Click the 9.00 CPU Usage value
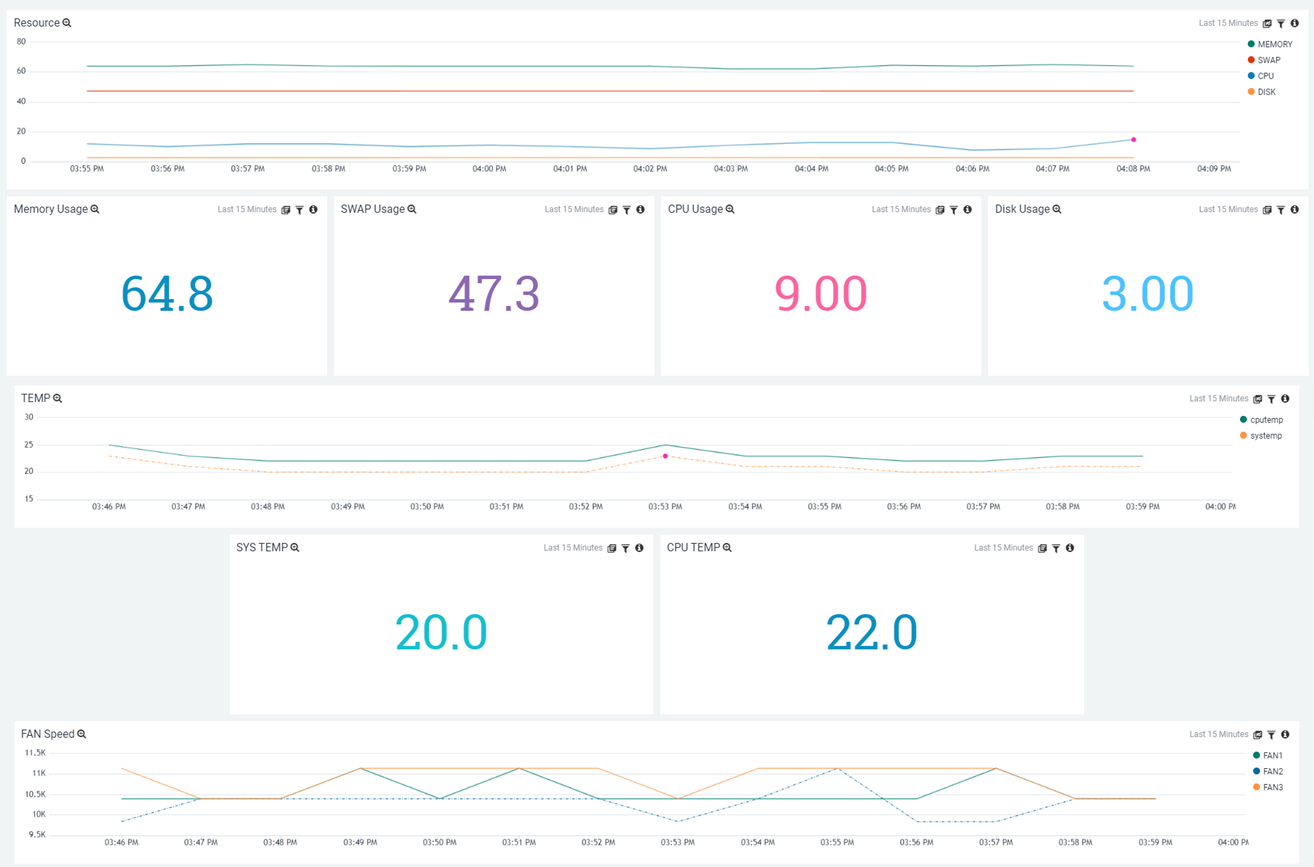 click(821, 294)
